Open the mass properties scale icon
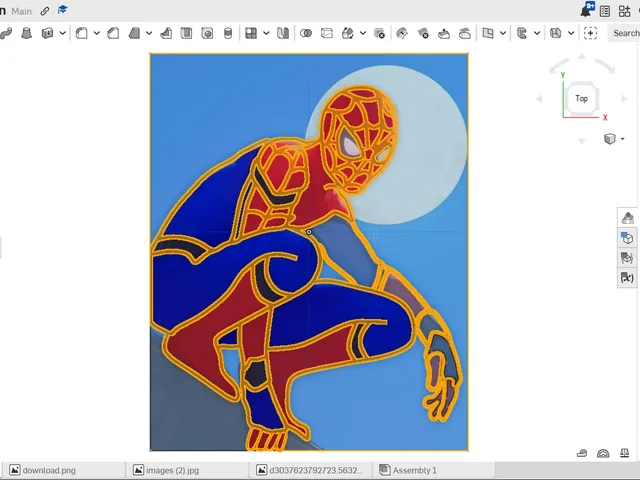Image resolution: width=640 pixels, height=480 pixels. click(x=624, y=453)
